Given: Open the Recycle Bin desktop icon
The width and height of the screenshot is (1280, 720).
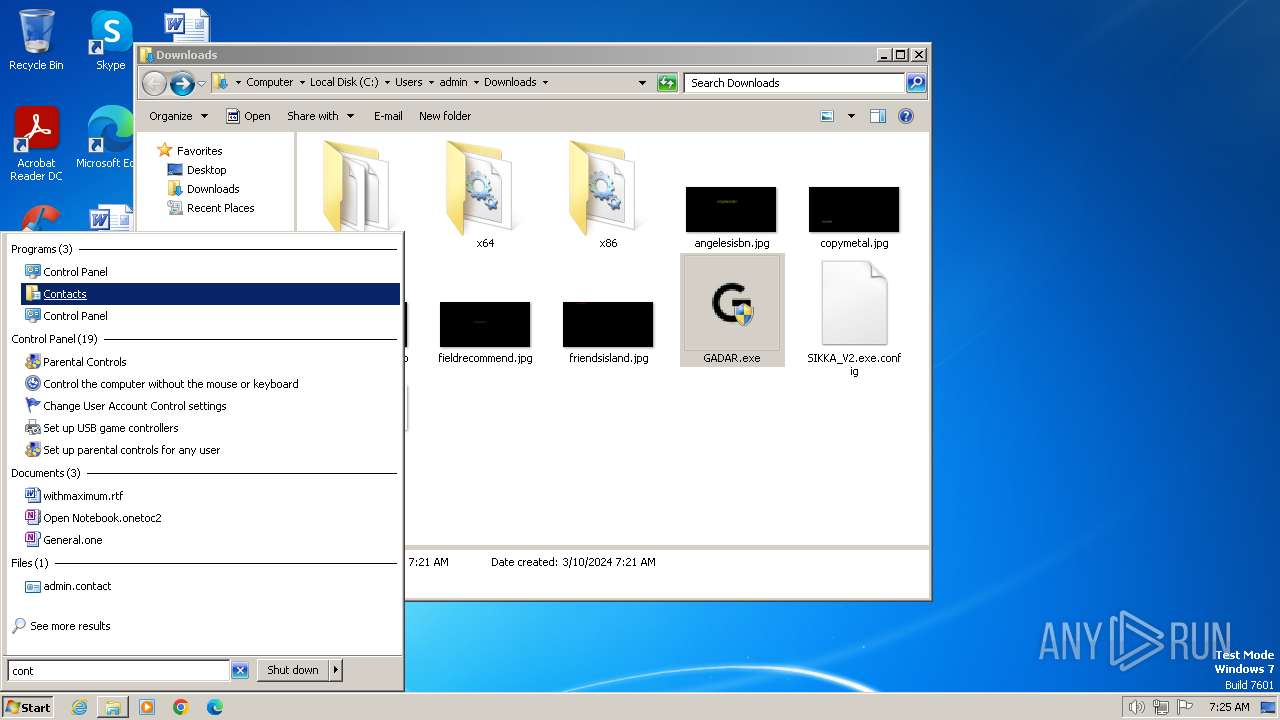Looking at the screenshot, I should pos(36,40).
